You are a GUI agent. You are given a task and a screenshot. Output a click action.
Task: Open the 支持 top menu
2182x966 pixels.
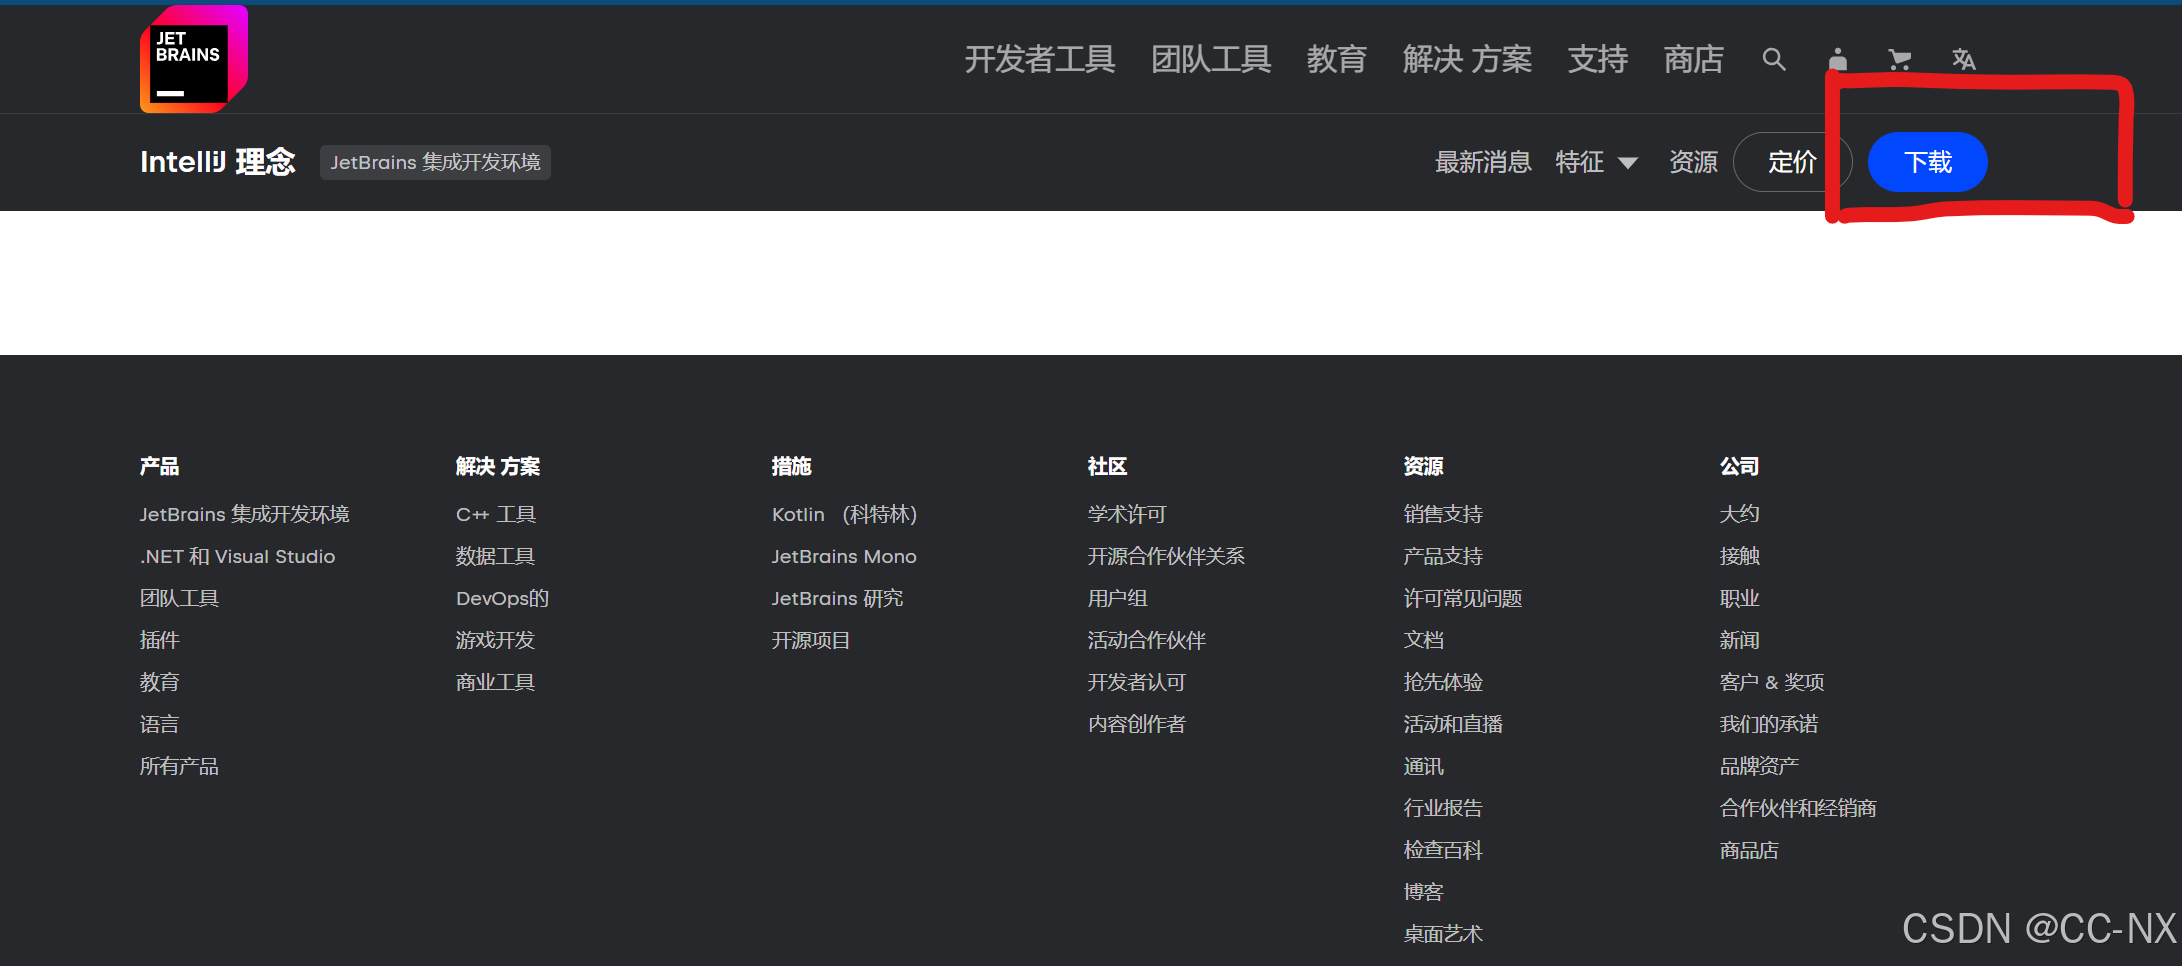[1598, 59]
